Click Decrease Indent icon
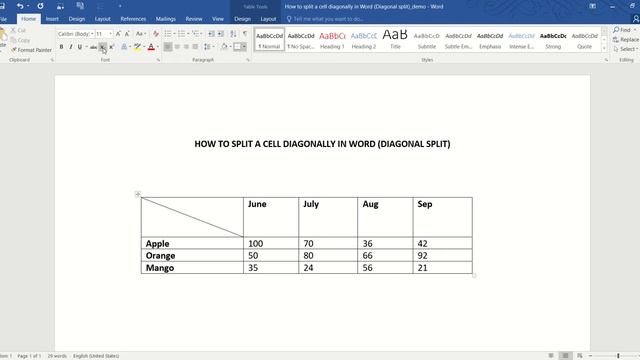The image size is (640, 360). 211,34
